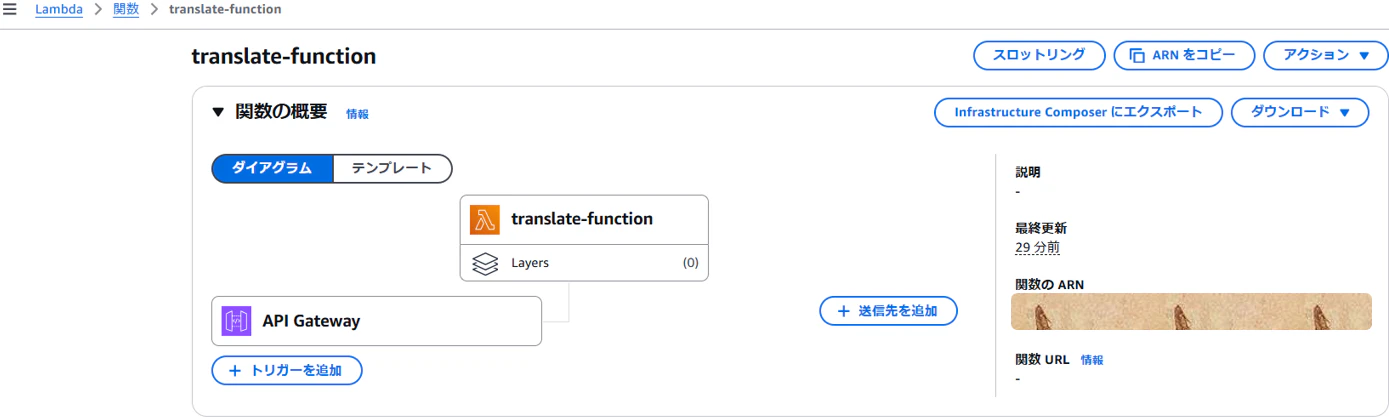Image resolution: width=1389 pixels, height=417 pixels.
Task: Export to Infrastructure Composer
Action: pyautogui.click(x=1078, y=112)
